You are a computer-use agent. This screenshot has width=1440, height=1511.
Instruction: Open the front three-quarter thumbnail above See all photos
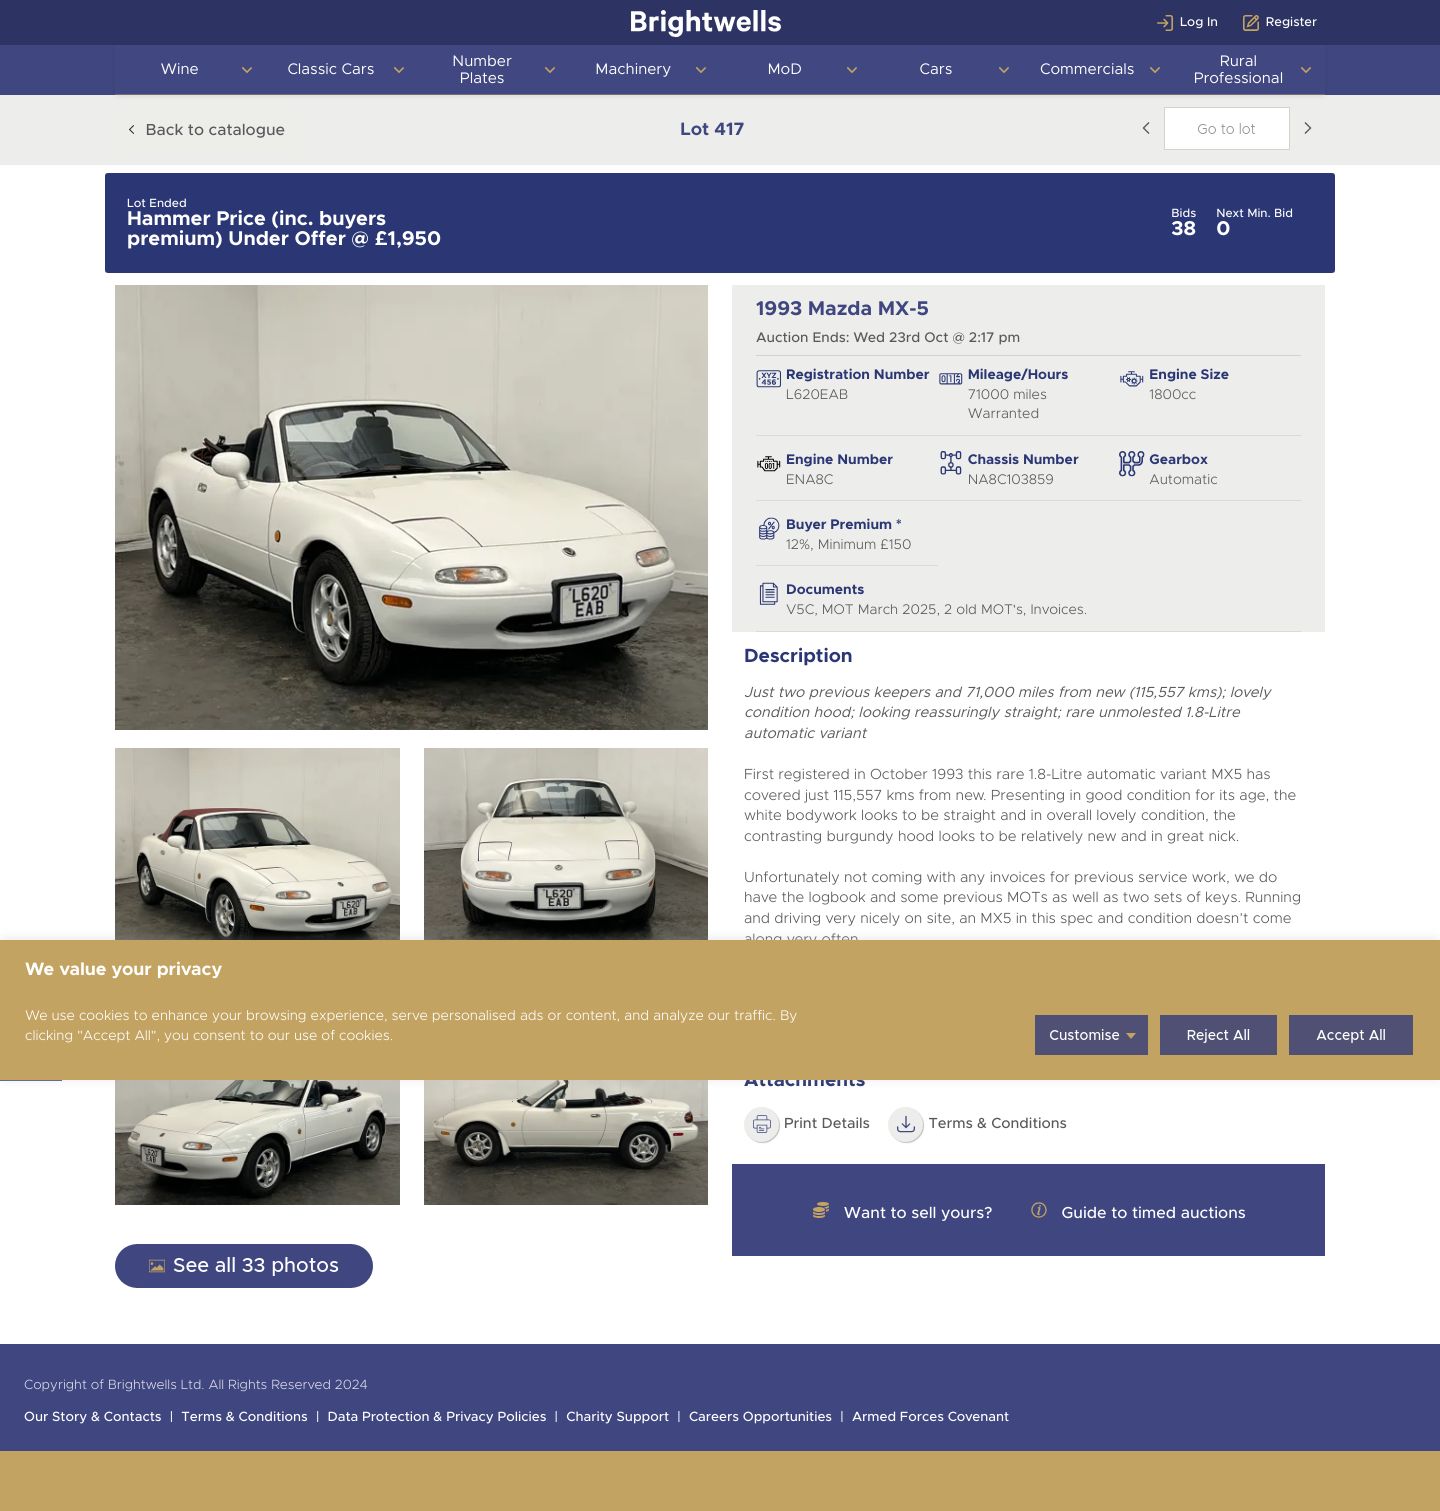point(257,1142)
